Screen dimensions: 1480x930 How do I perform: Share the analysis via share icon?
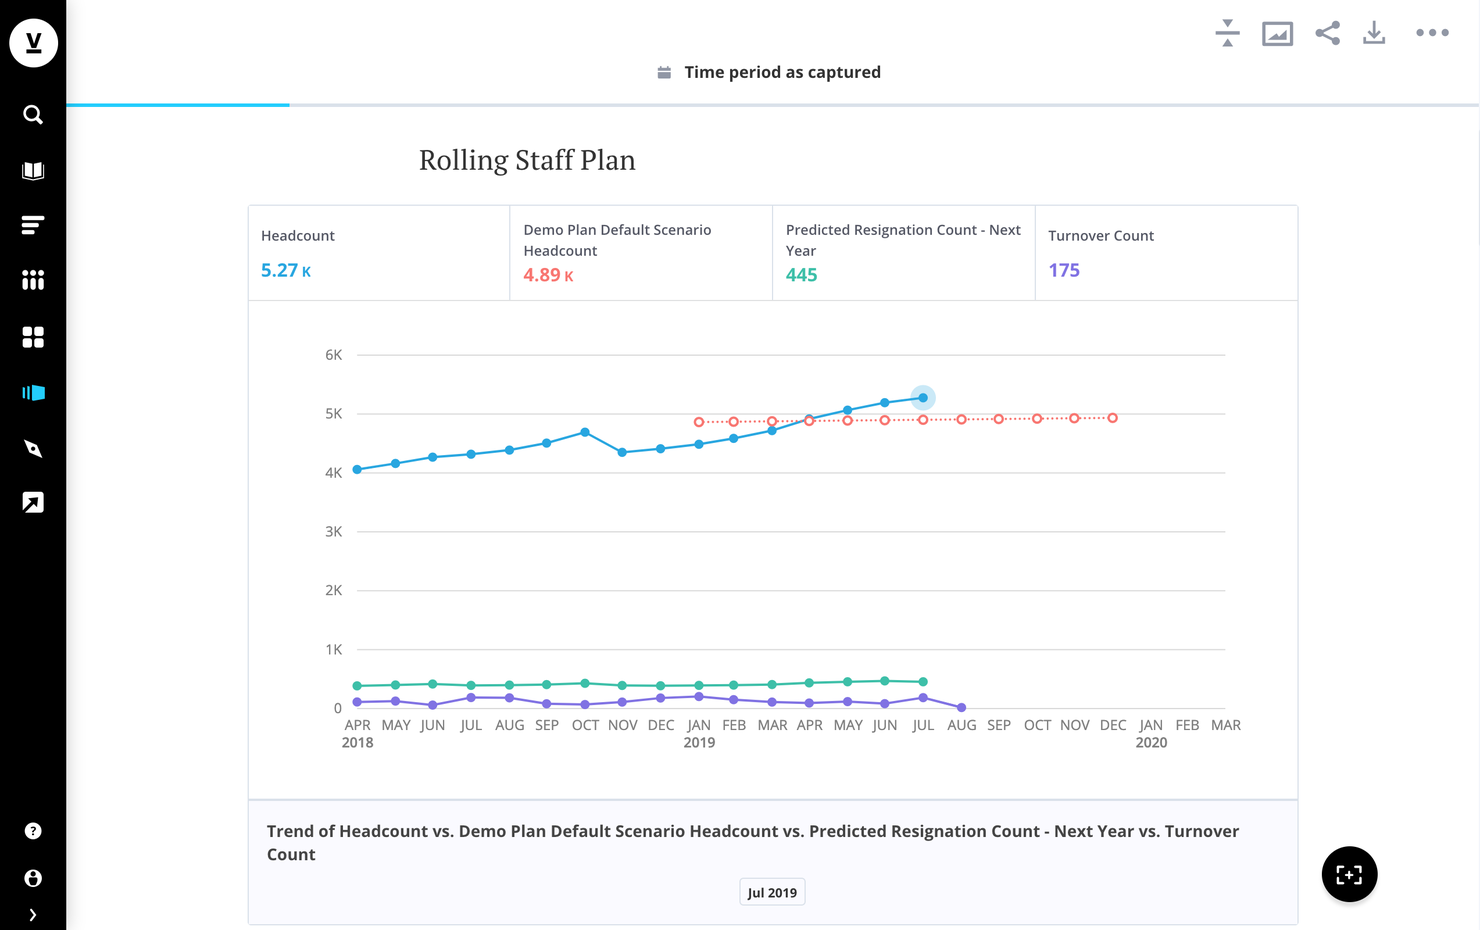click(x=1327, y=33)
